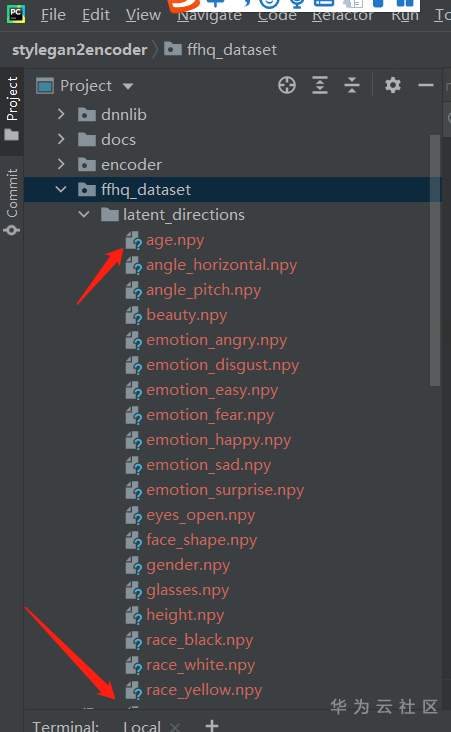The width and height of the screenshot is (451, 732).
Task: Close the Local terminal tab
Action: tap(175, 727)
